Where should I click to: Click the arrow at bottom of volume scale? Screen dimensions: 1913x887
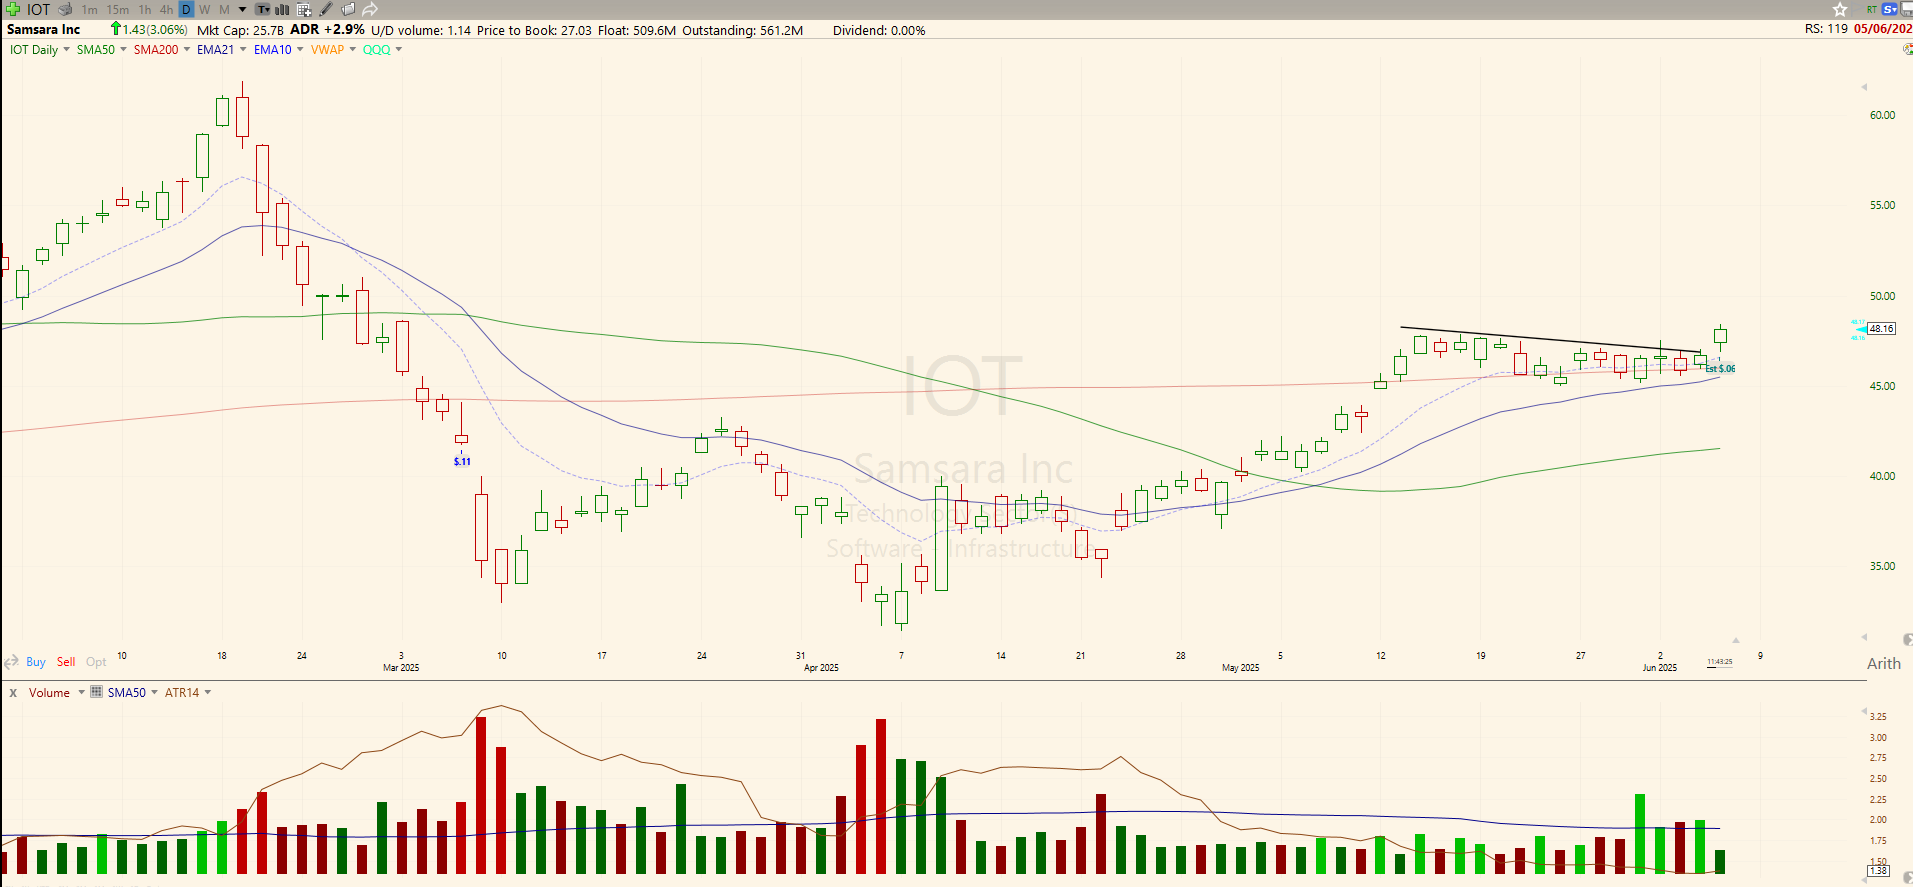coord(1864,878)
